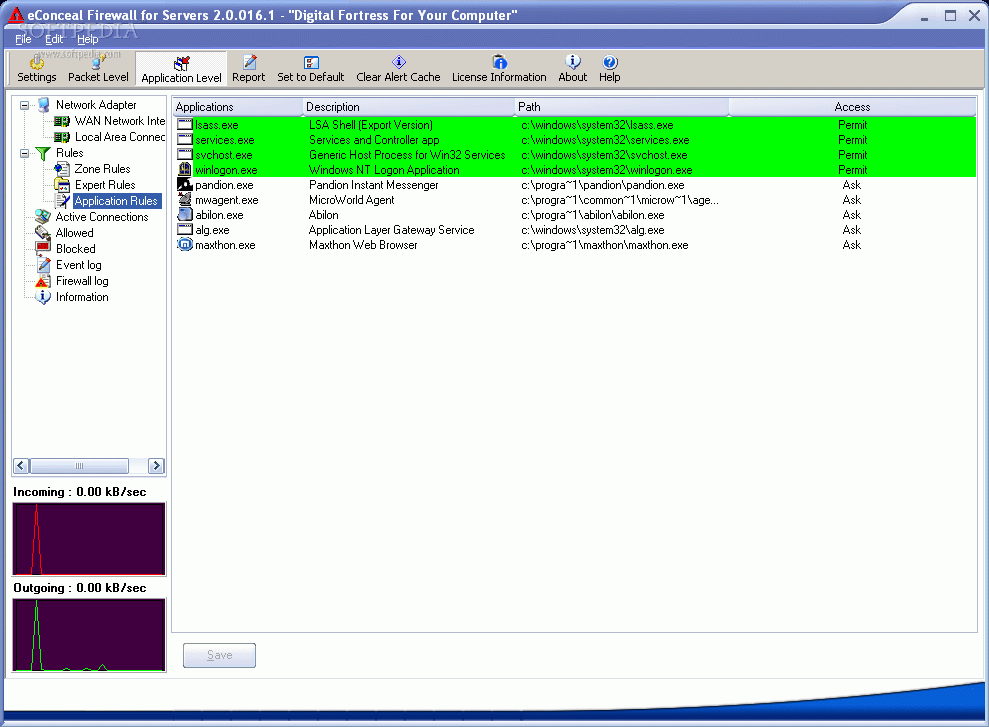The width and height of the screenshot is (989, 727).
Task: Click the Set to Default icon
Action: pyautogui.click(x=311, y=62)
